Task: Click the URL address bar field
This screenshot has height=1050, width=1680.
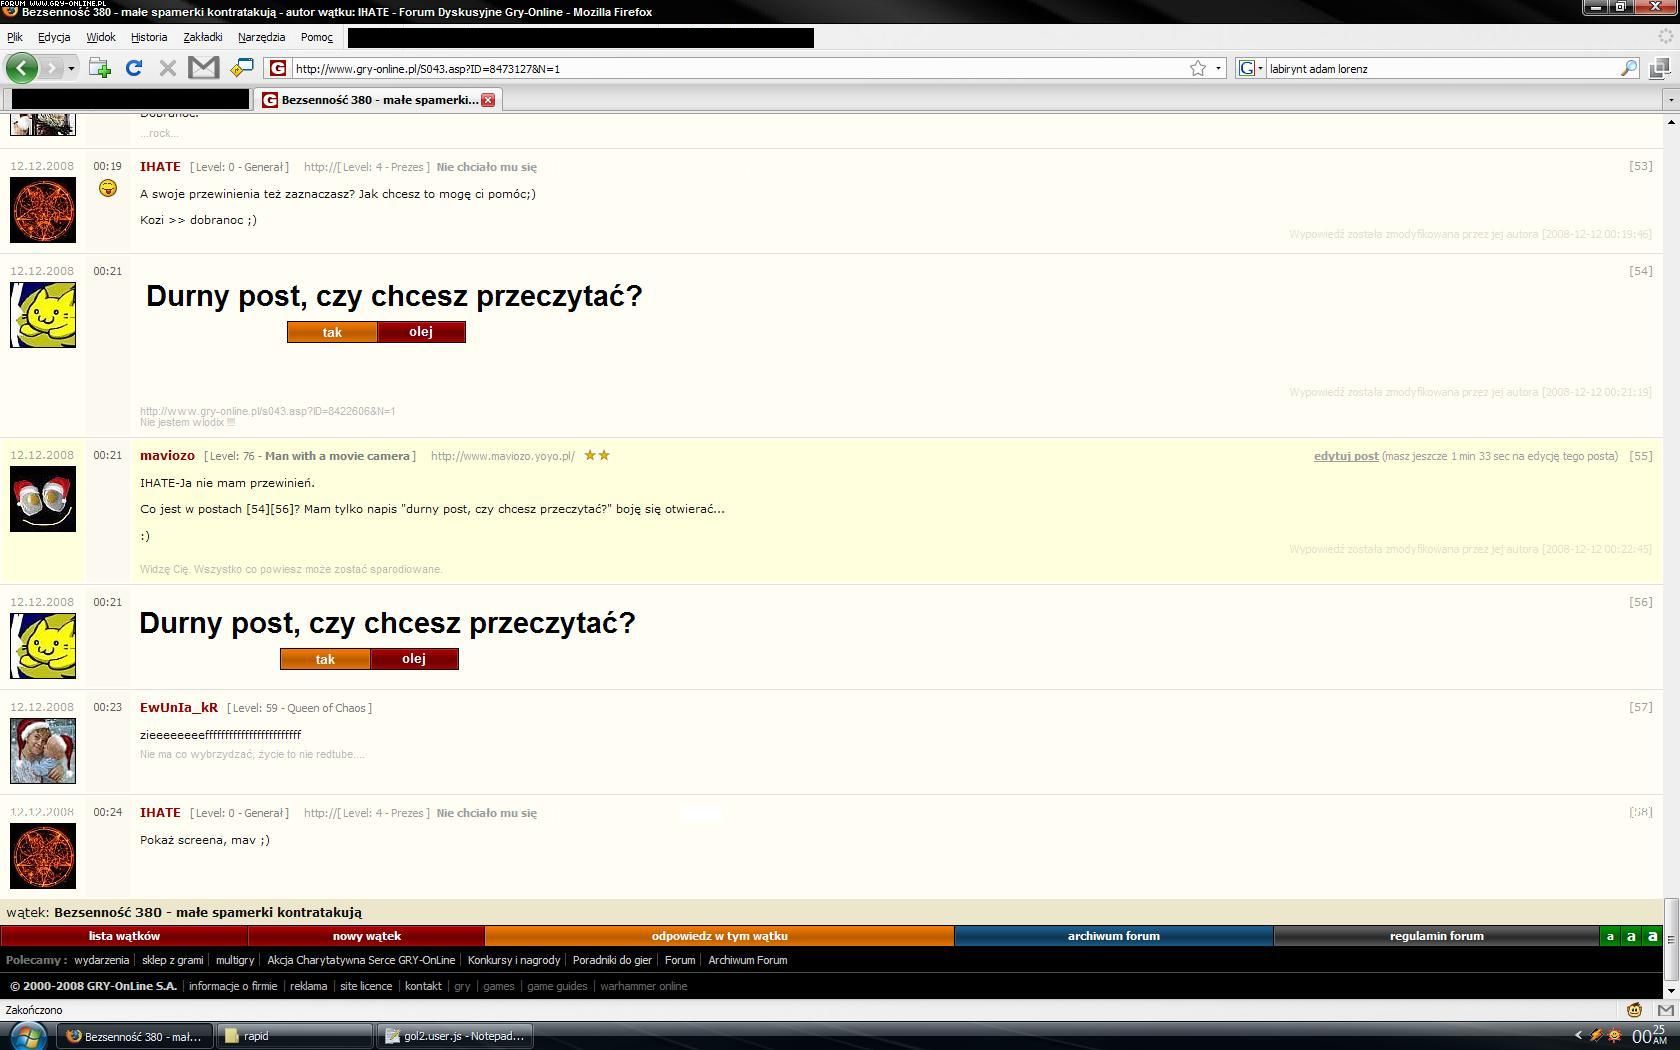Action: pos(738,68)
